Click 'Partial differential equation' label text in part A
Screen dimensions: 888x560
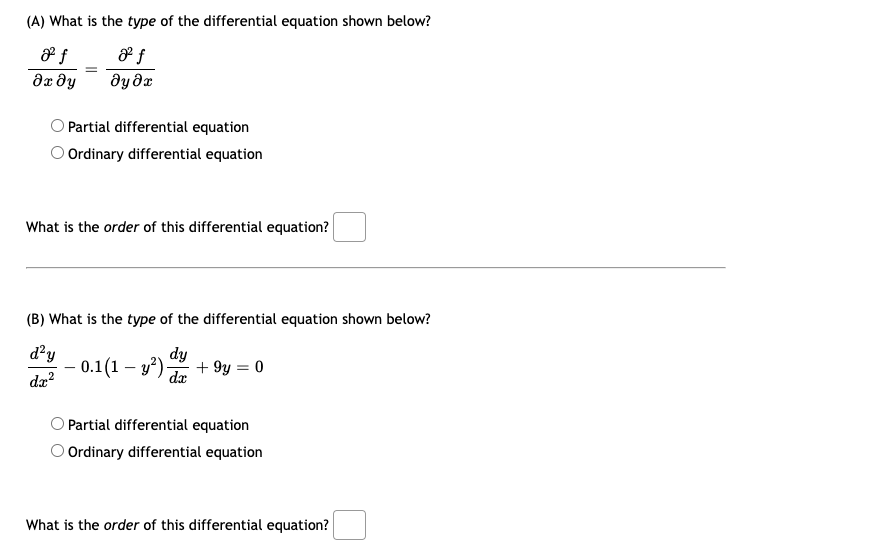click(x=158, y=127)
